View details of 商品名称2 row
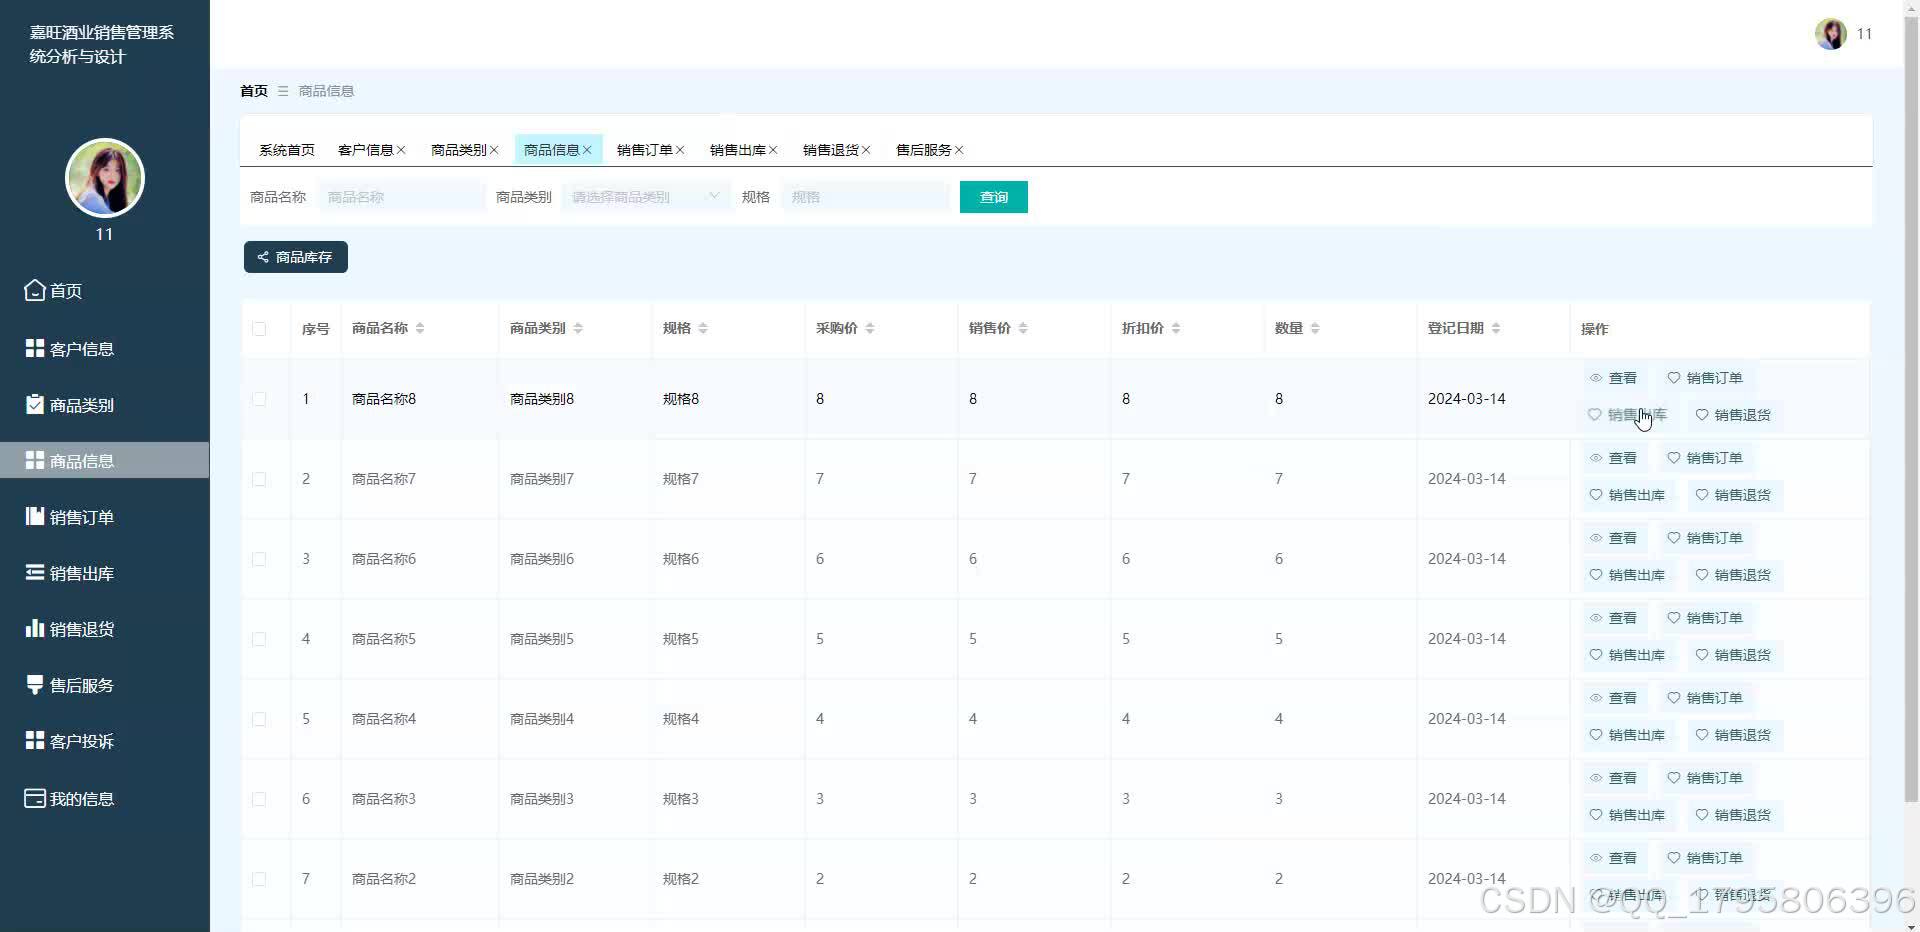The image size is (1920, 932). 1613,858
